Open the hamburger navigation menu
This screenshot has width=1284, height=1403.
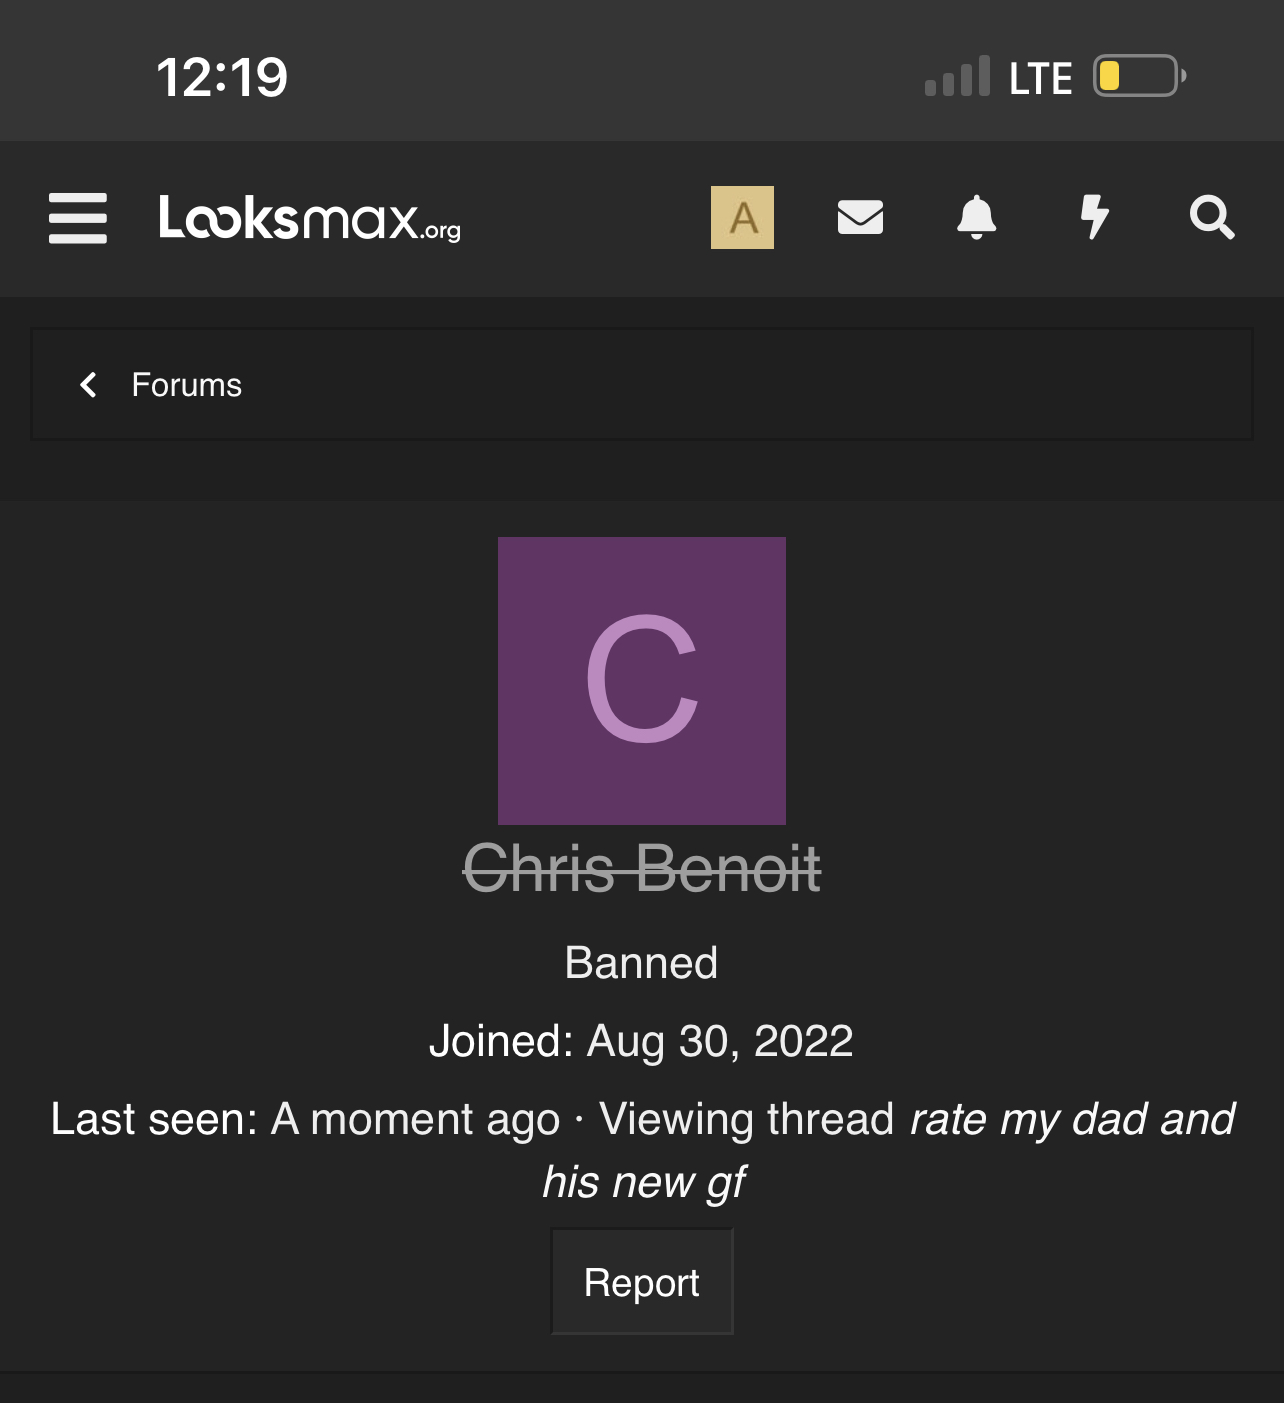point(78,218)
